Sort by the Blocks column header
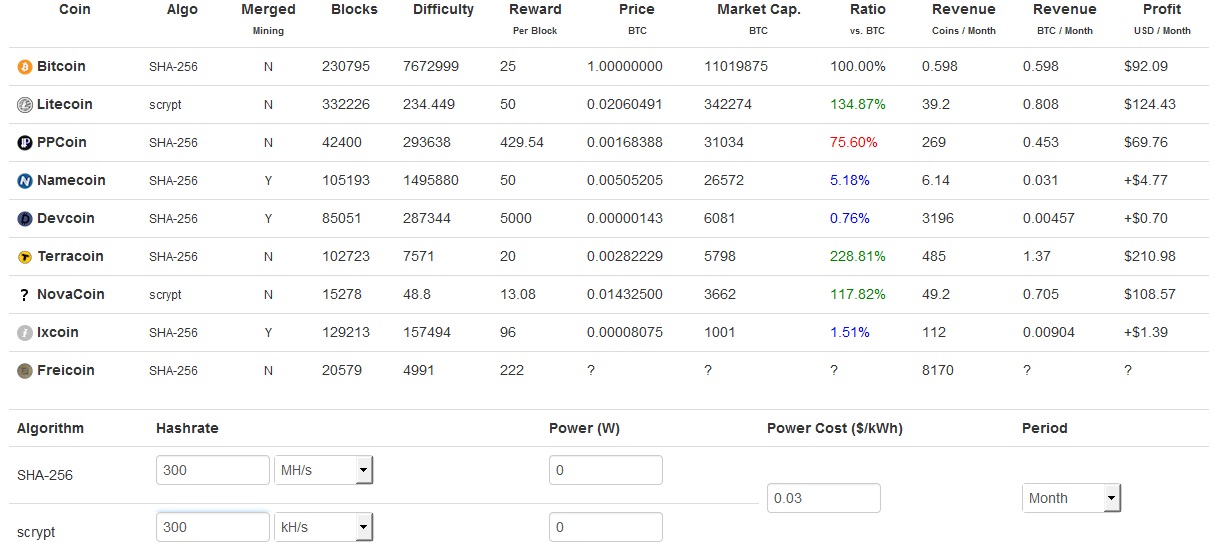 [x=354, y=10]
